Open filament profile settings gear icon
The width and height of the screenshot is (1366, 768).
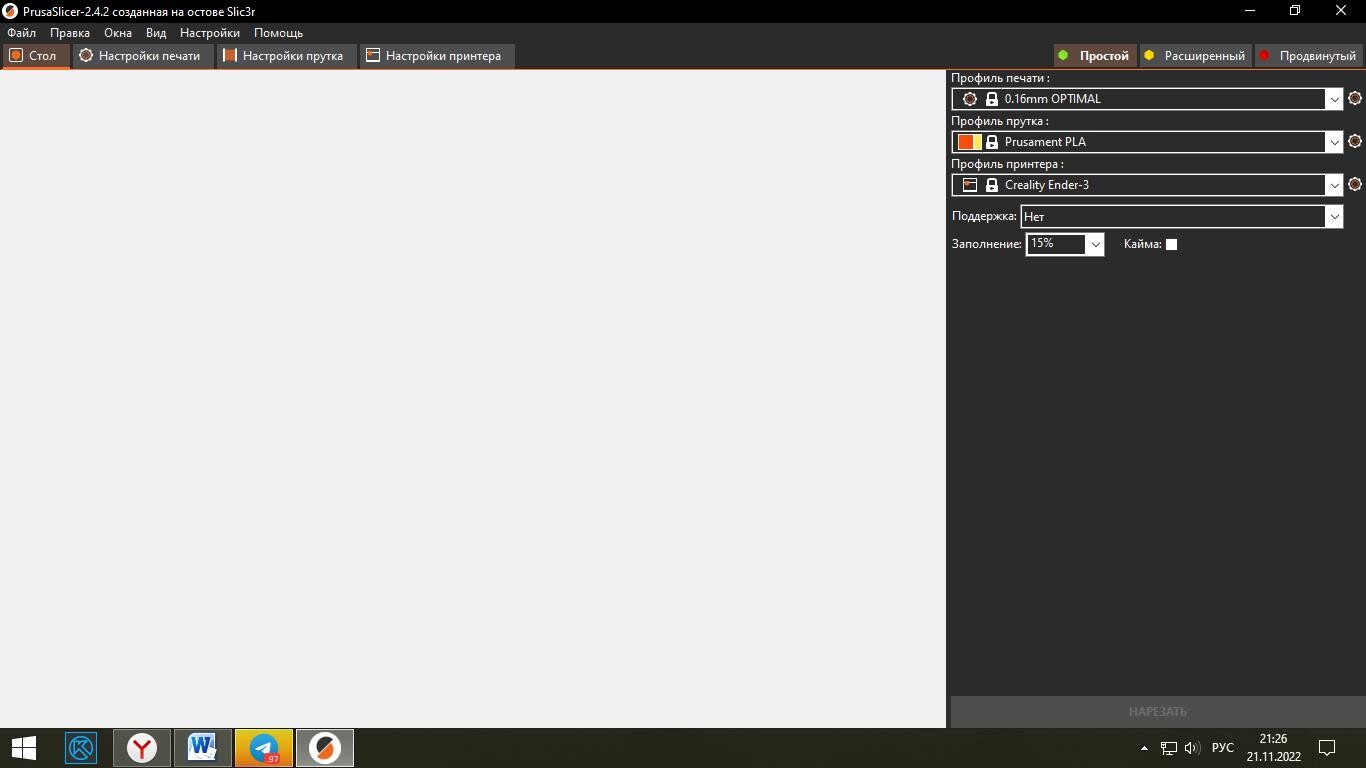[1355, 142]
